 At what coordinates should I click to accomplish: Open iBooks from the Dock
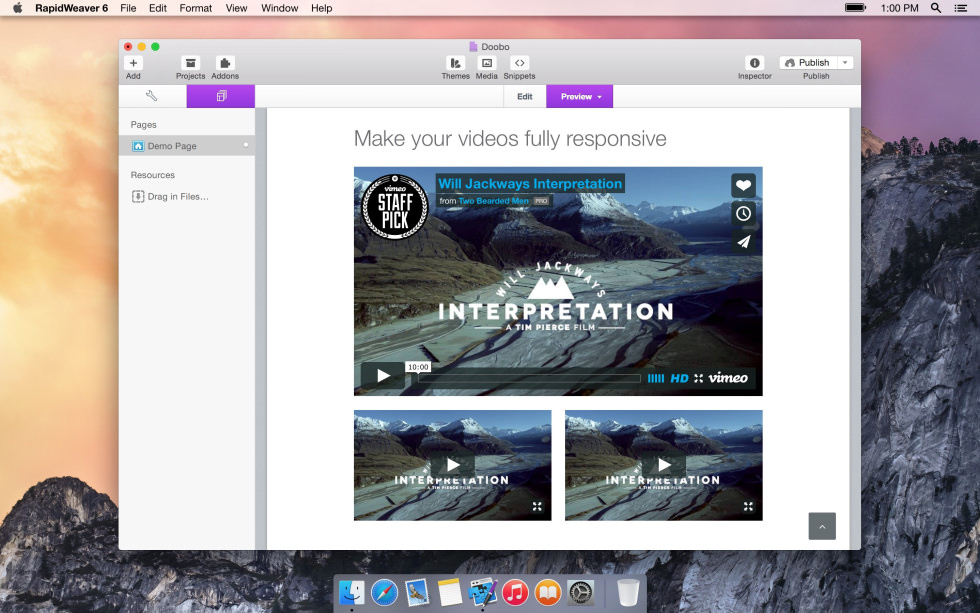[548, 592]
